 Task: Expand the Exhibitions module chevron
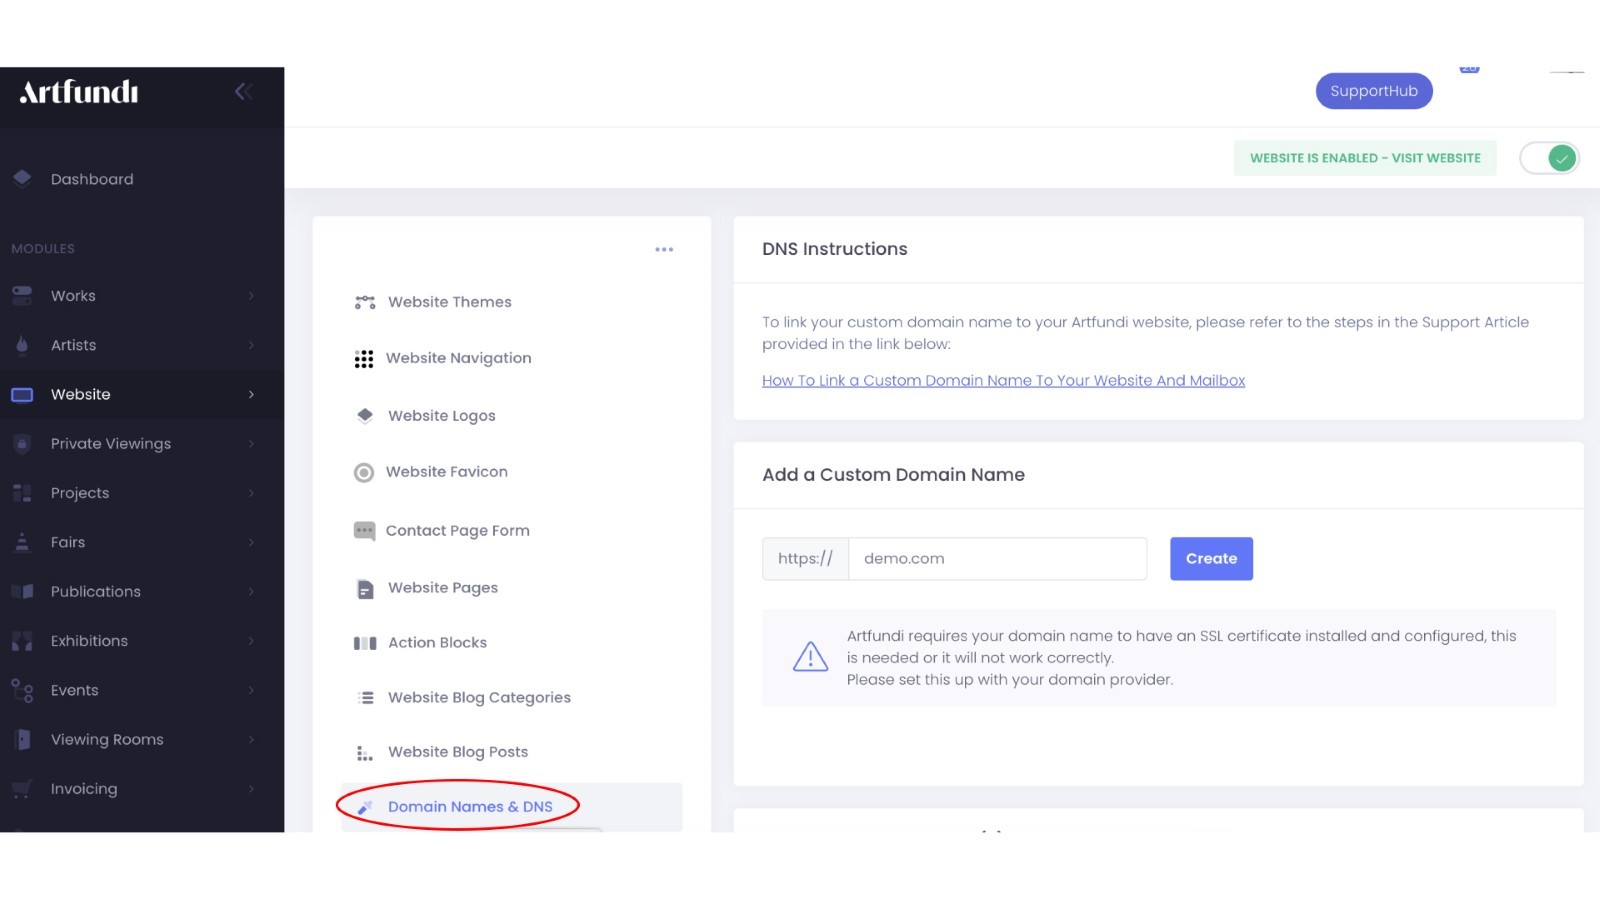pos(251,641)
